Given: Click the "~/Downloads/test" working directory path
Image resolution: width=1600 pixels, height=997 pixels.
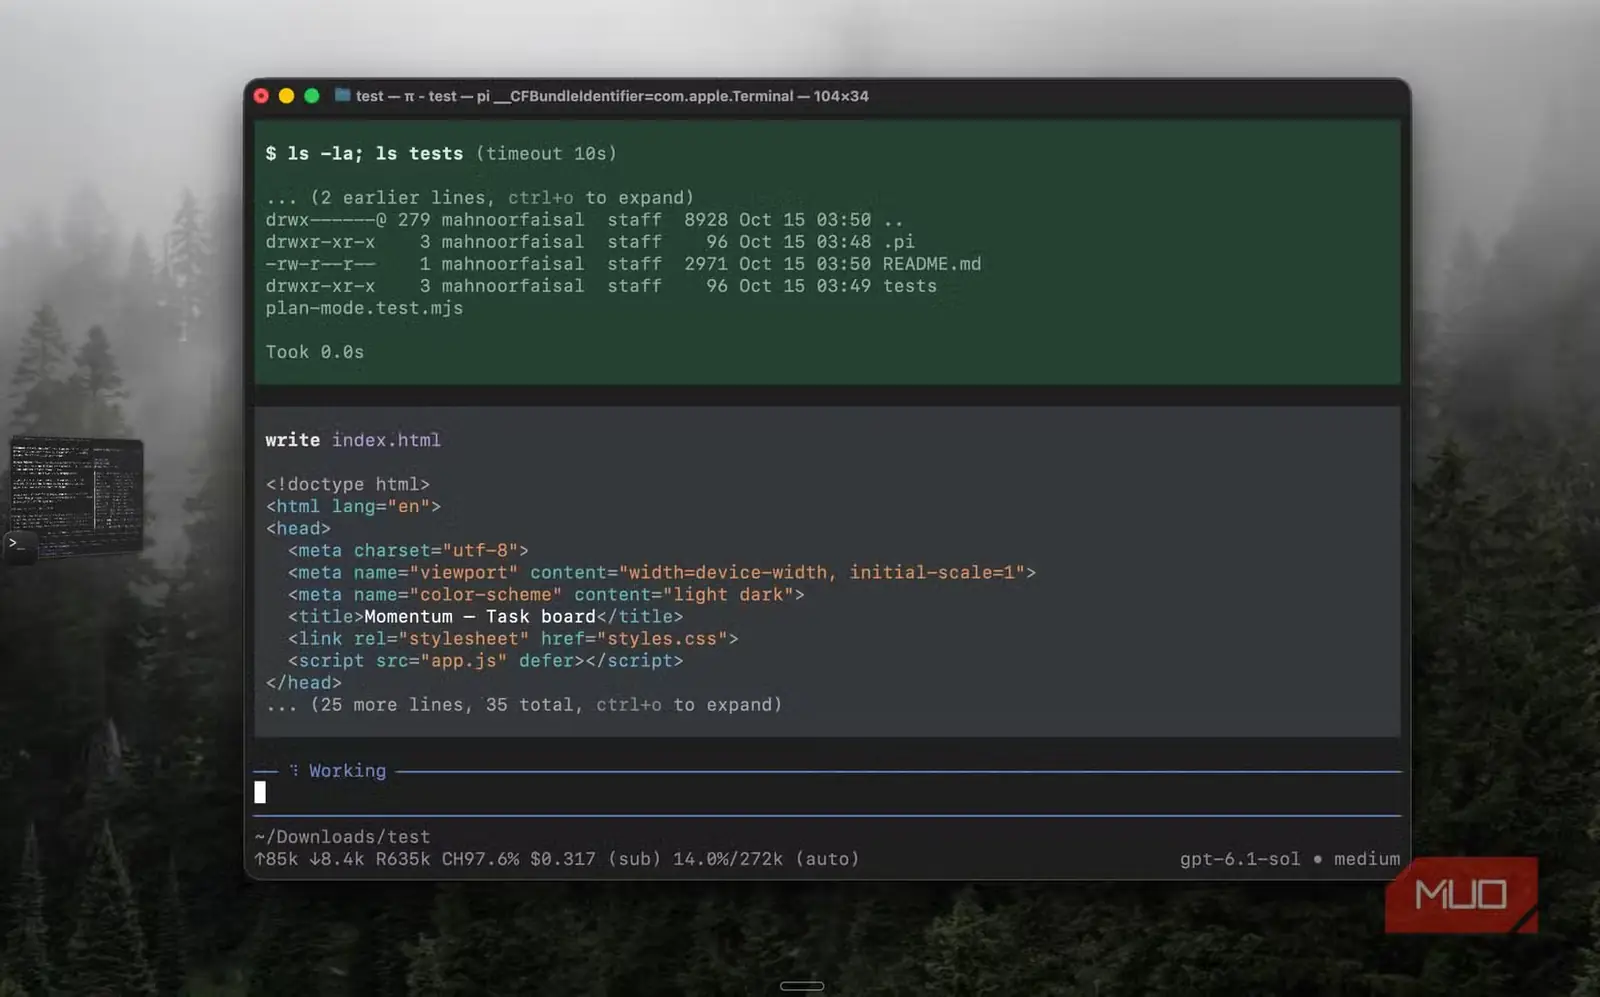Looking at the screenshot, I should tap(342, 837).
